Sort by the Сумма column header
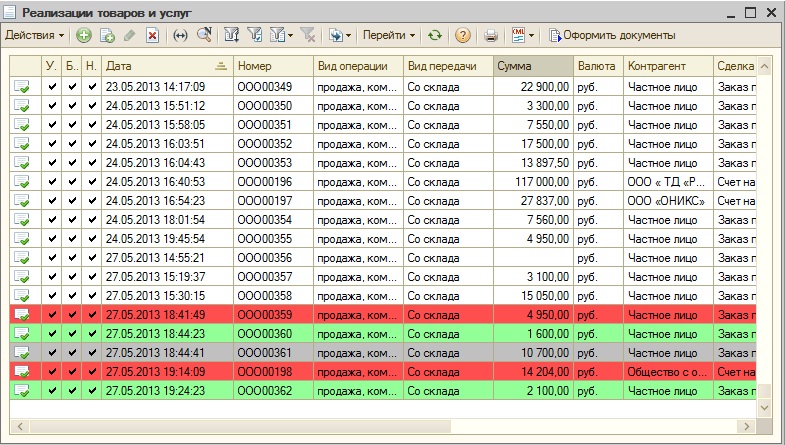This screenshot has width=785, height=445. (x=533, y=66)
